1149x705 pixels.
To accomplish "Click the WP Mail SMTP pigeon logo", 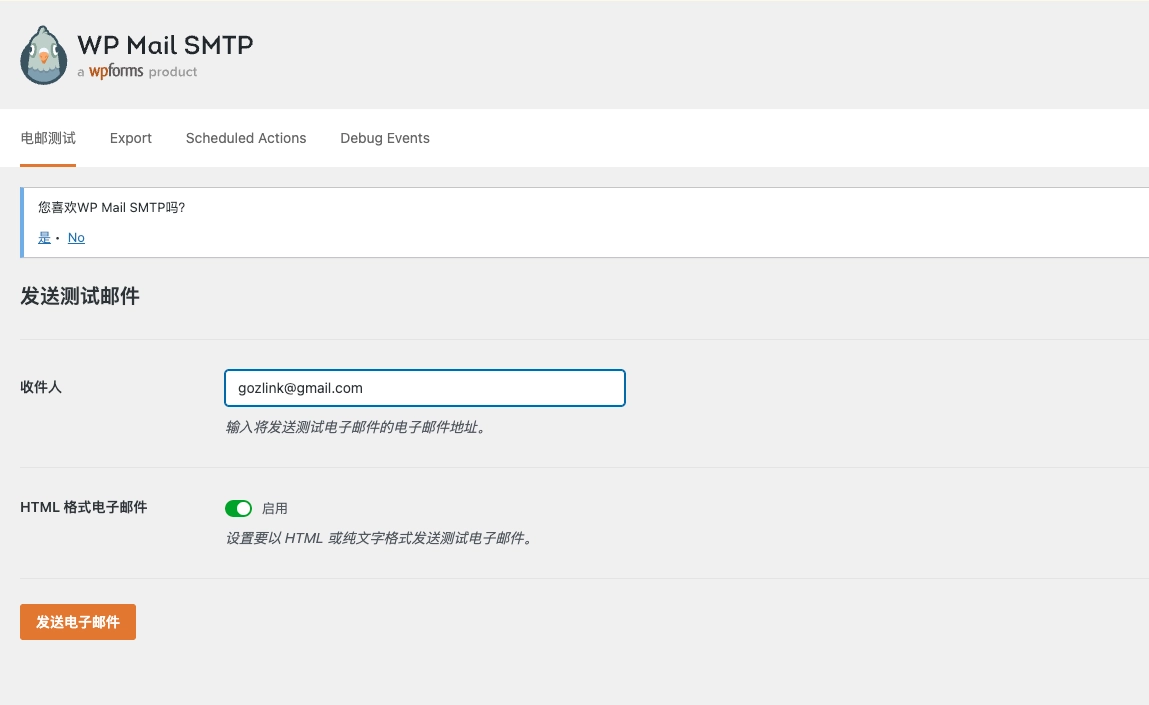I will click(x=44, y=55).
